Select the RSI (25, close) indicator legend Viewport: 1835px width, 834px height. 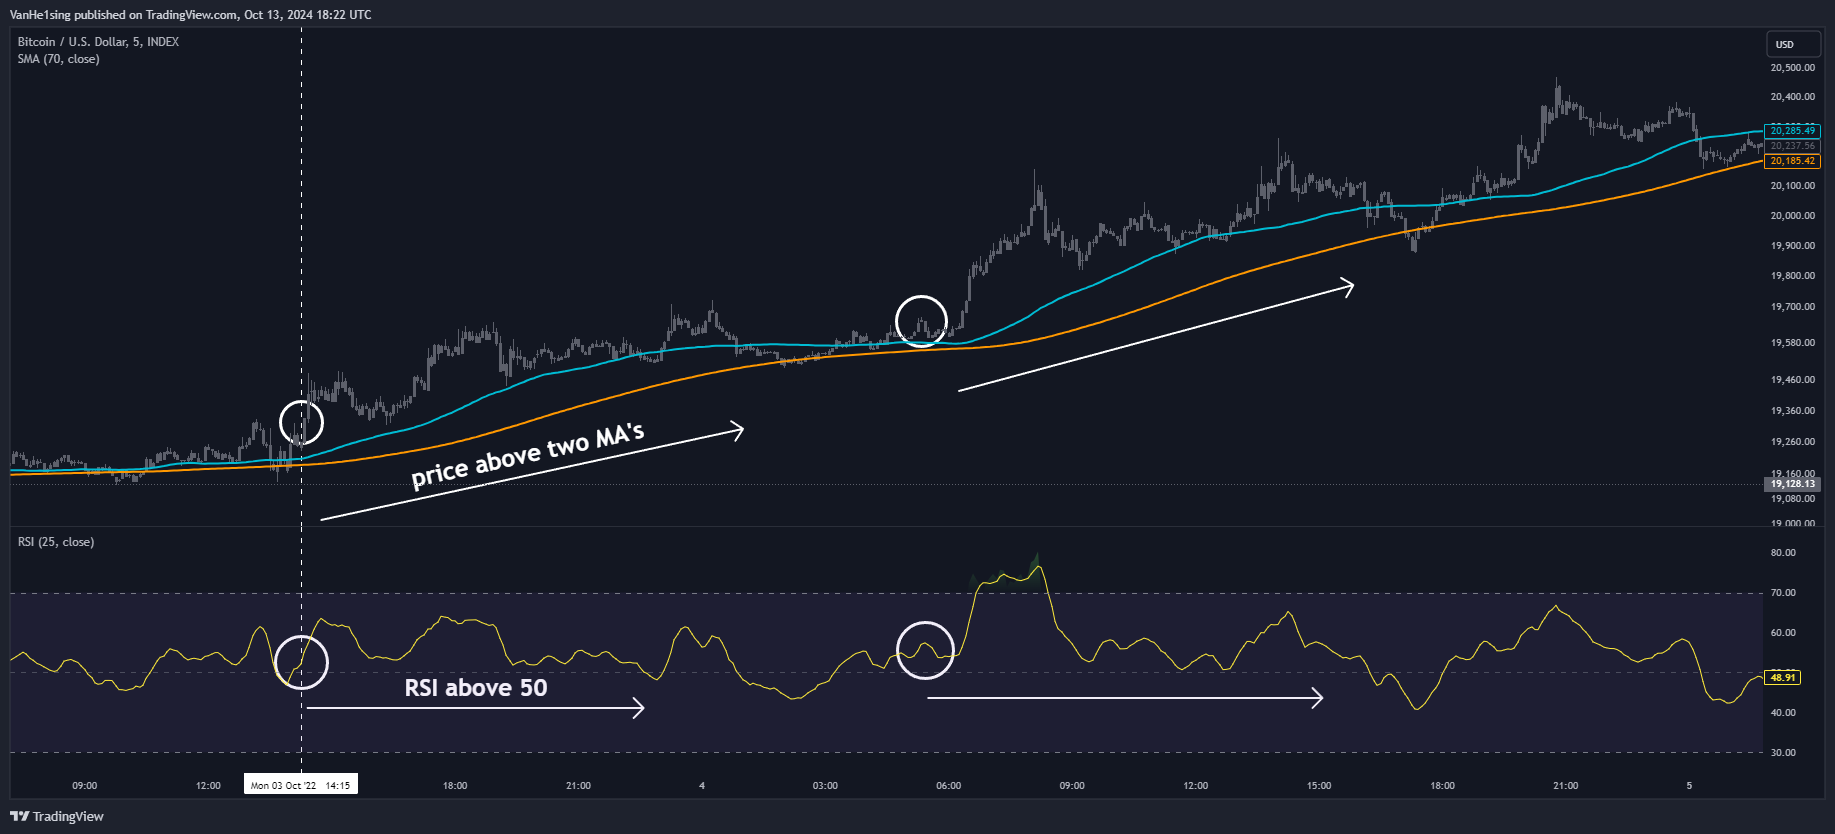pos(56,542)
